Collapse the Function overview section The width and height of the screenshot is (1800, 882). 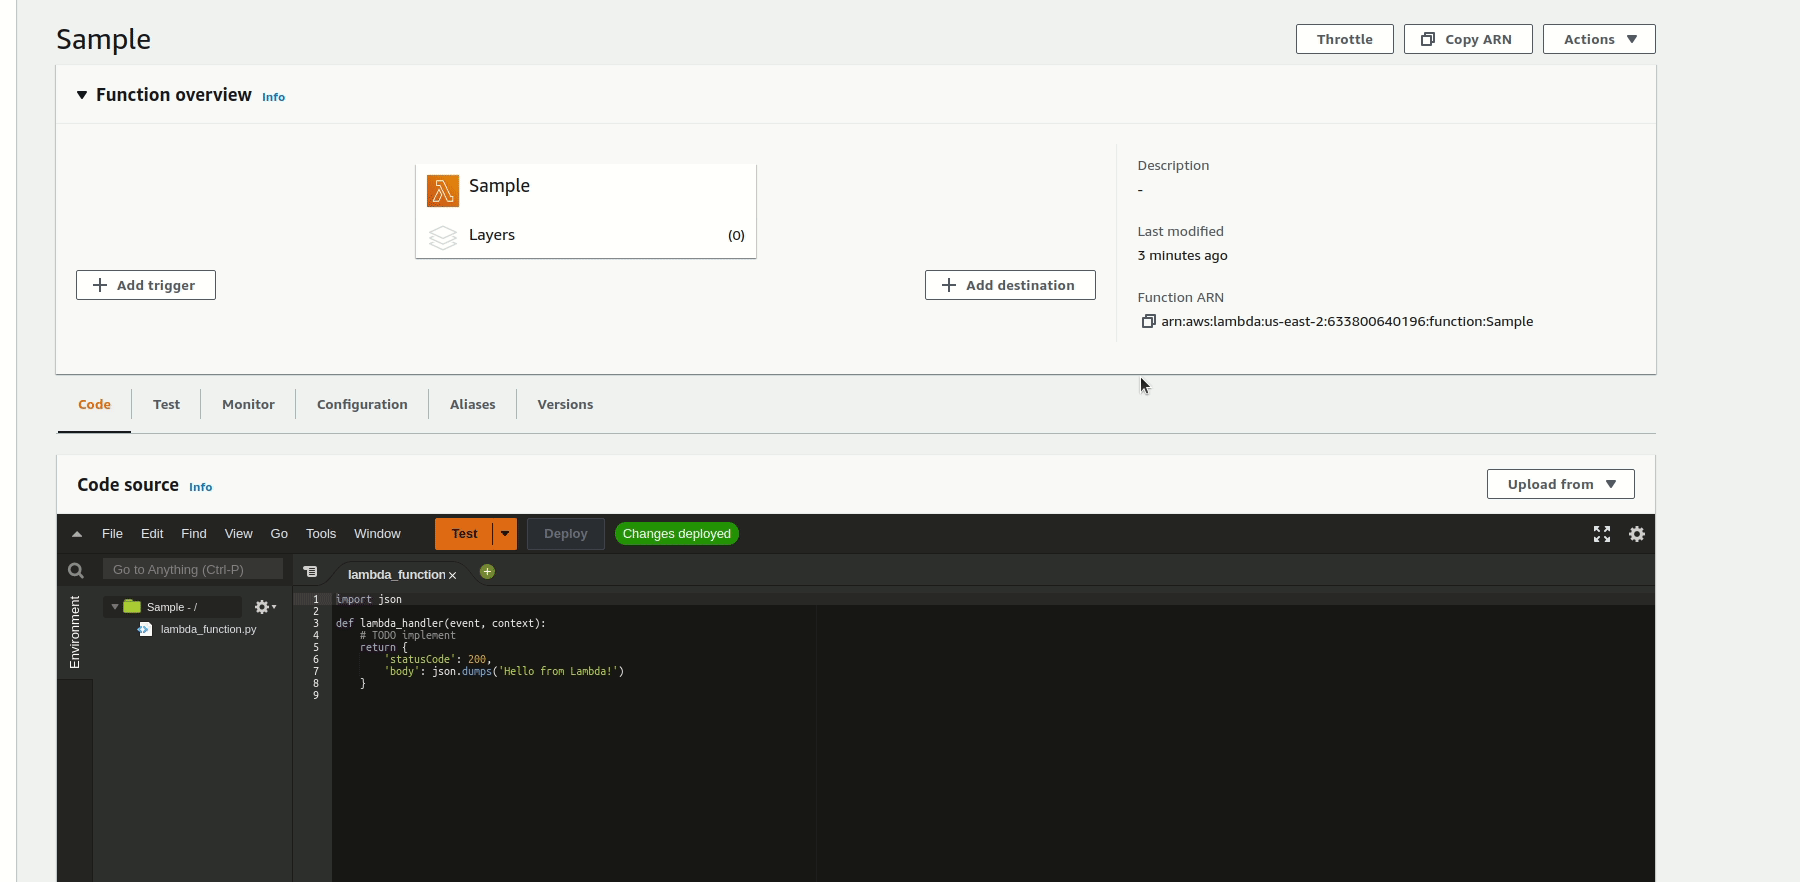click(x=82, y=95)
